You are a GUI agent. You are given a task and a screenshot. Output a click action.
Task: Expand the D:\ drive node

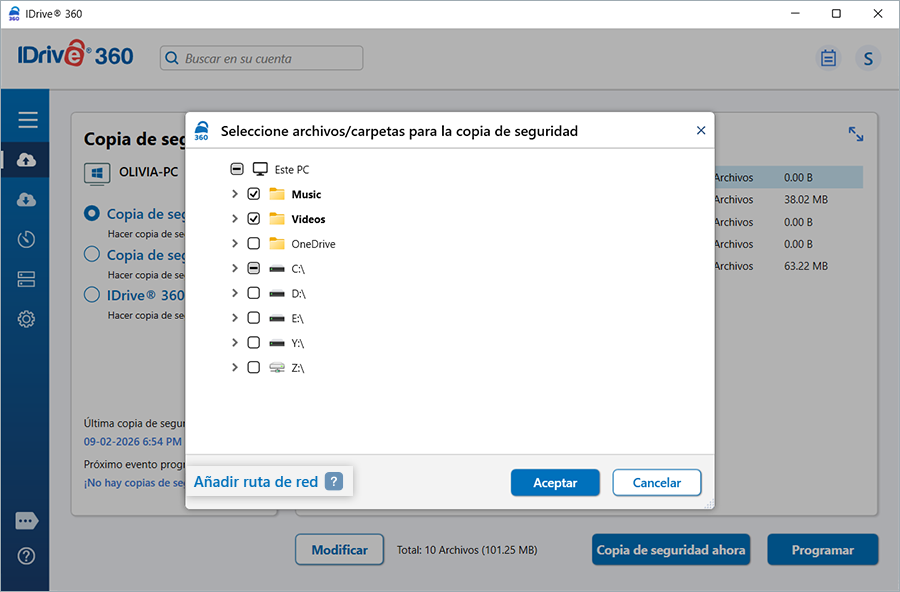click(x=234, y=293)
